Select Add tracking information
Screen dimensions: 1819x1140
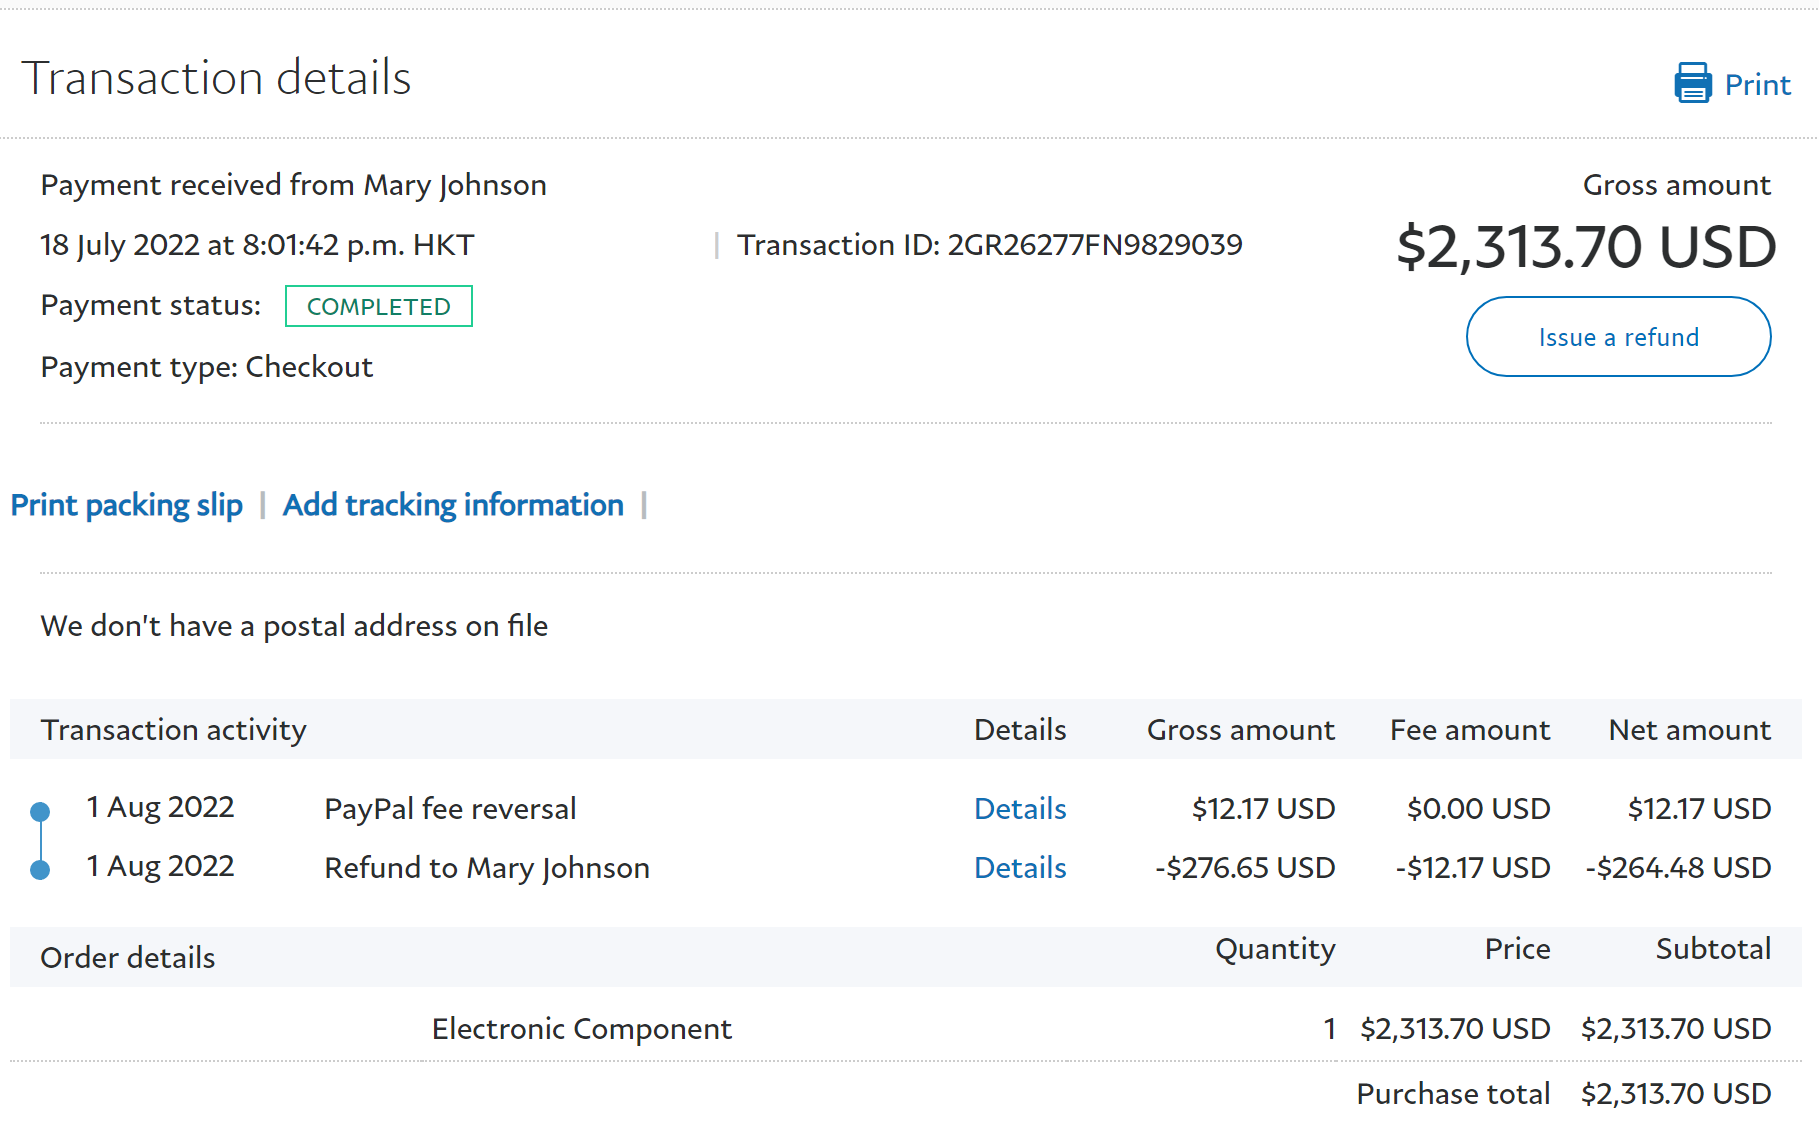click(453, 505)
